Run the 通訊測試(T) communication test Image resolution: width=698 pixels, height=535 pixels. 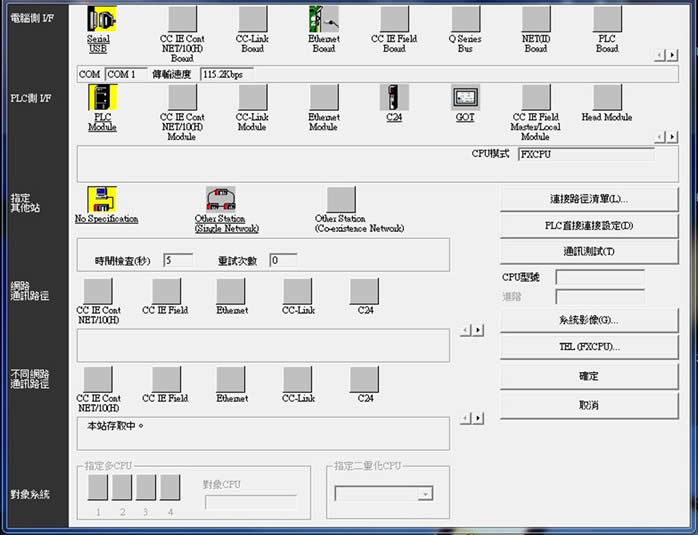tap(588, 251)
